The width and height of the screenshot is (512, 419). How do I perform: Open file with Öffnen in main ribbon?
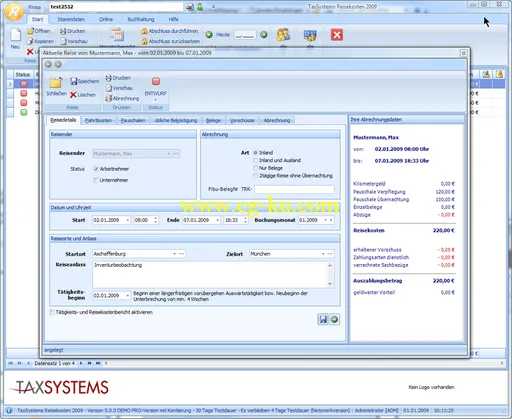[x=39, y=31]
